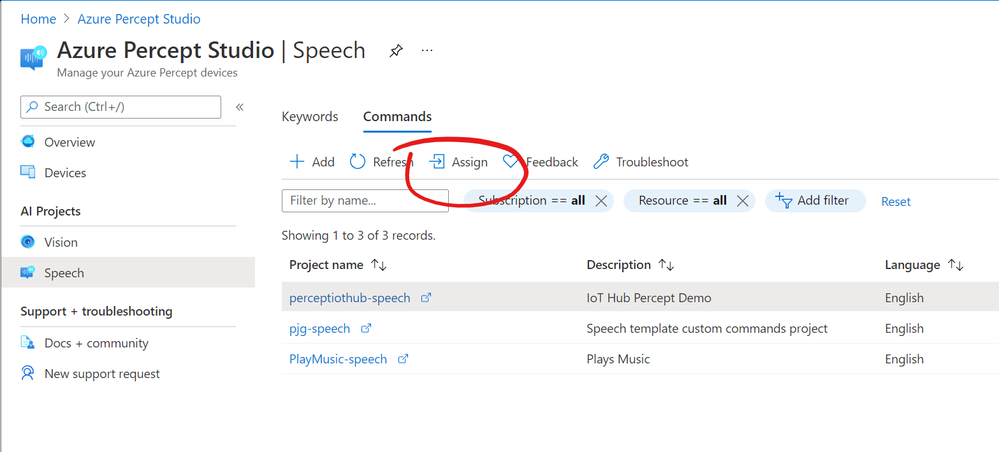Open Troubleshoot wrench tool
Image resolution: width=999 pixels, height=452 pixels.
pos(641,162)
